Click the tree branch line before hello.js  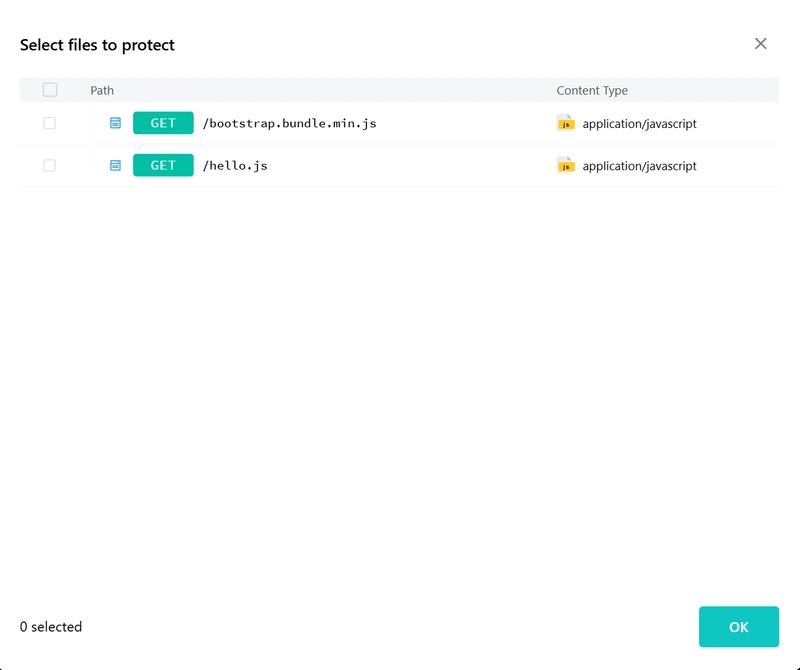tap(96, 160)
